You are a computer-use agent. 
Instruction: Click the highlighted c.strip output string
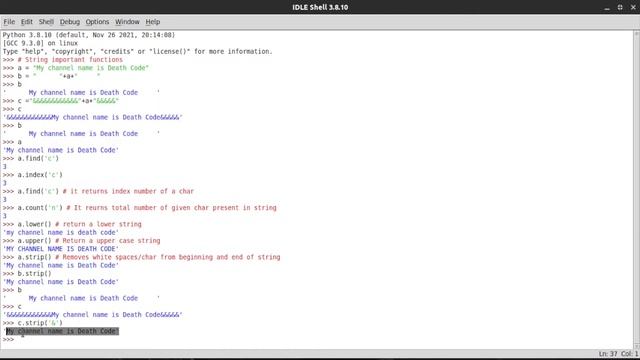tap(62, 331)
